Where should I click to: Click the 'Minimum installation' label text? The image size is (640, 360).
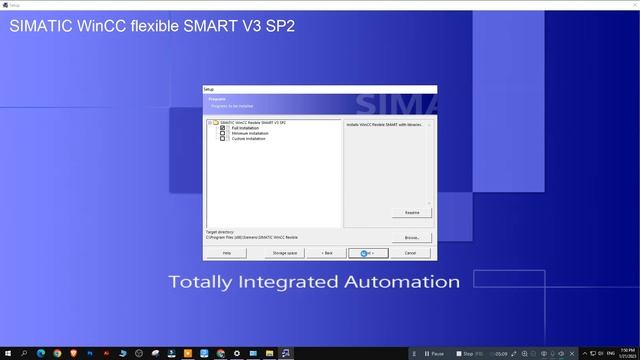(250, 133)
